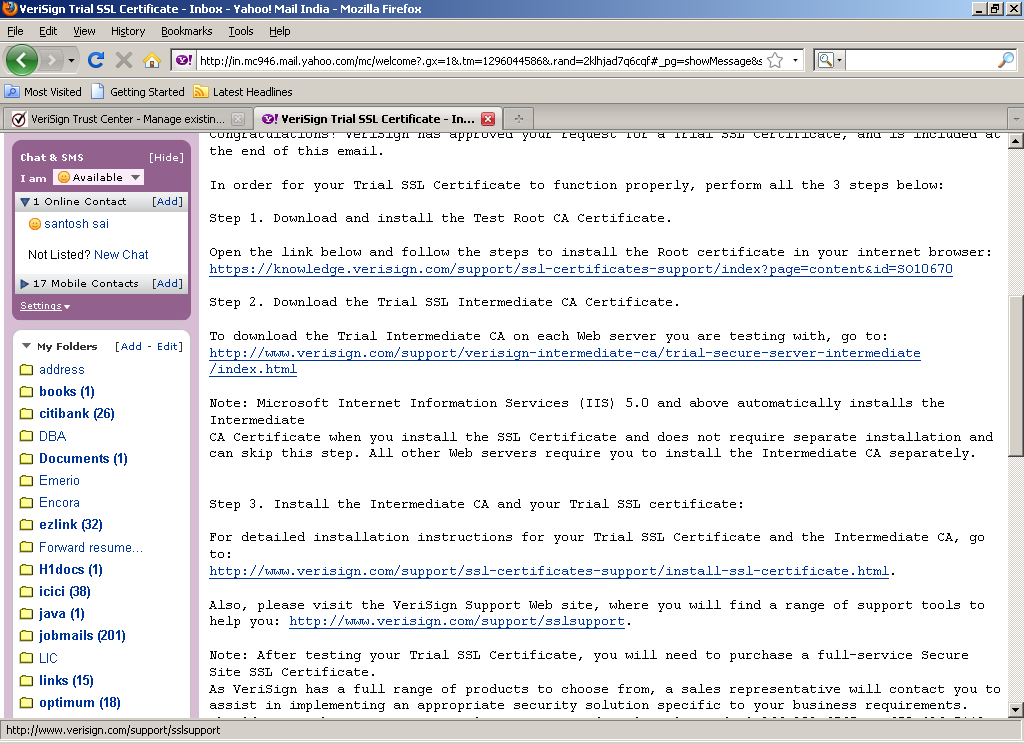Open the View menu
Image resolution: width=1024 pixels, height=744 pixels.
click(84, 31)
